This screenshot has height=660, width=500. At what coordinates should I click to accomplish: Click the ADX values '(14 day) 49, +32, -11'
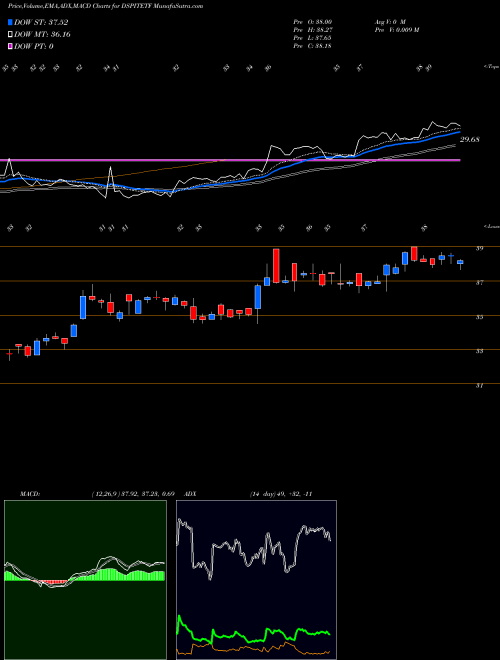(281, 493)
